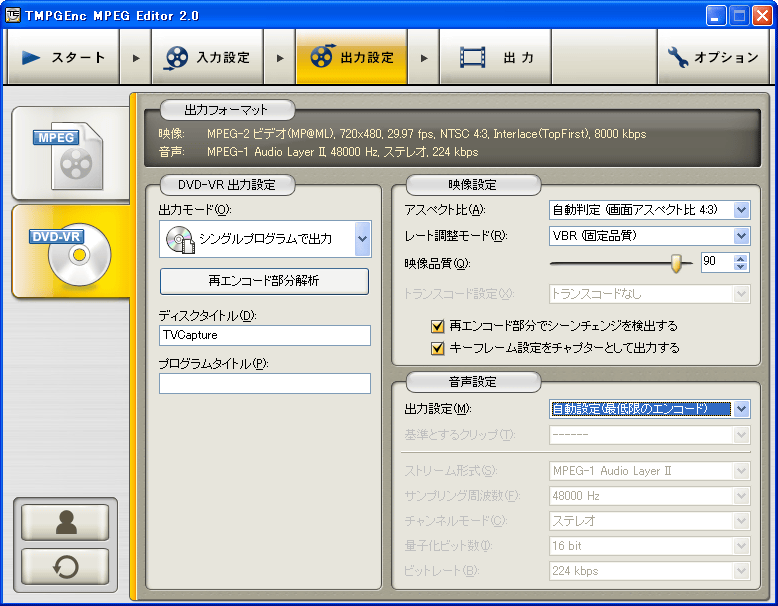Select the DVD-VR output format icon

click(70, 252)
